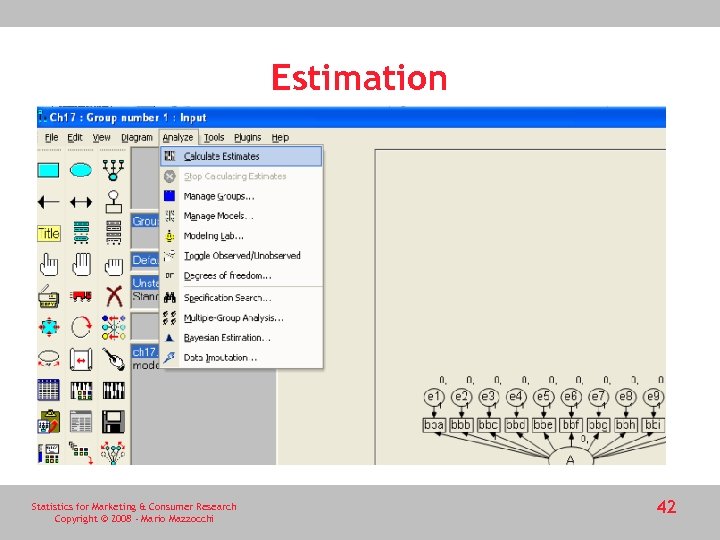Open the Plugins menu
The image size is (720, 540).
(248, 137)
